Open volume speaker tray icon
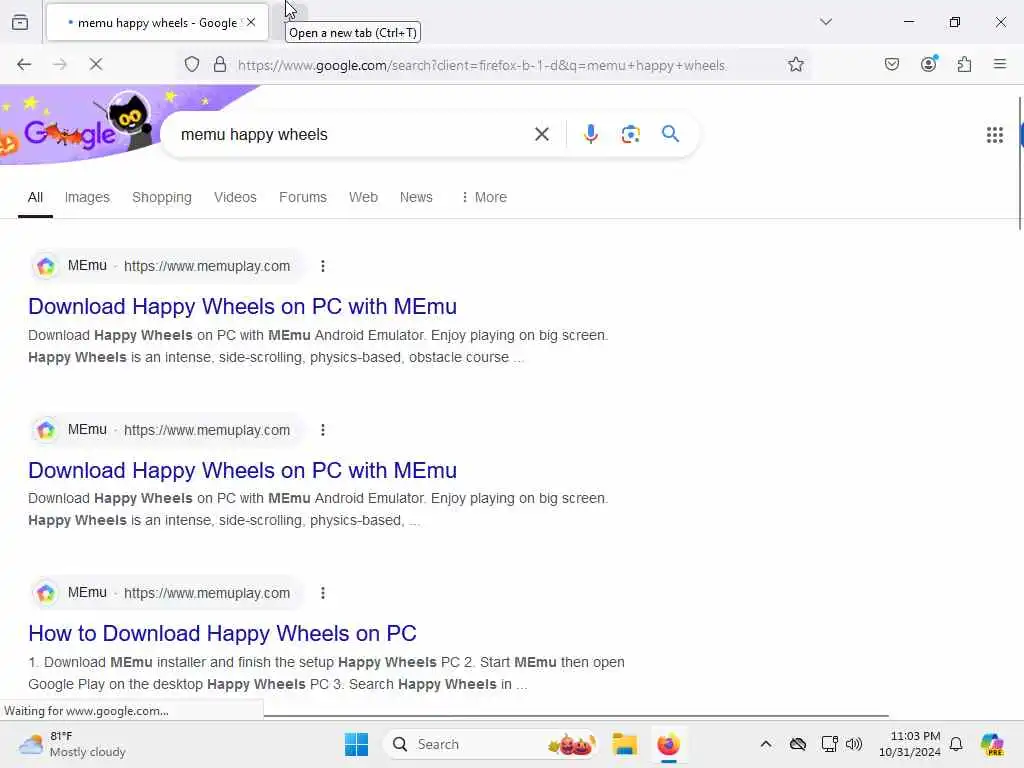 pos(854,744)
